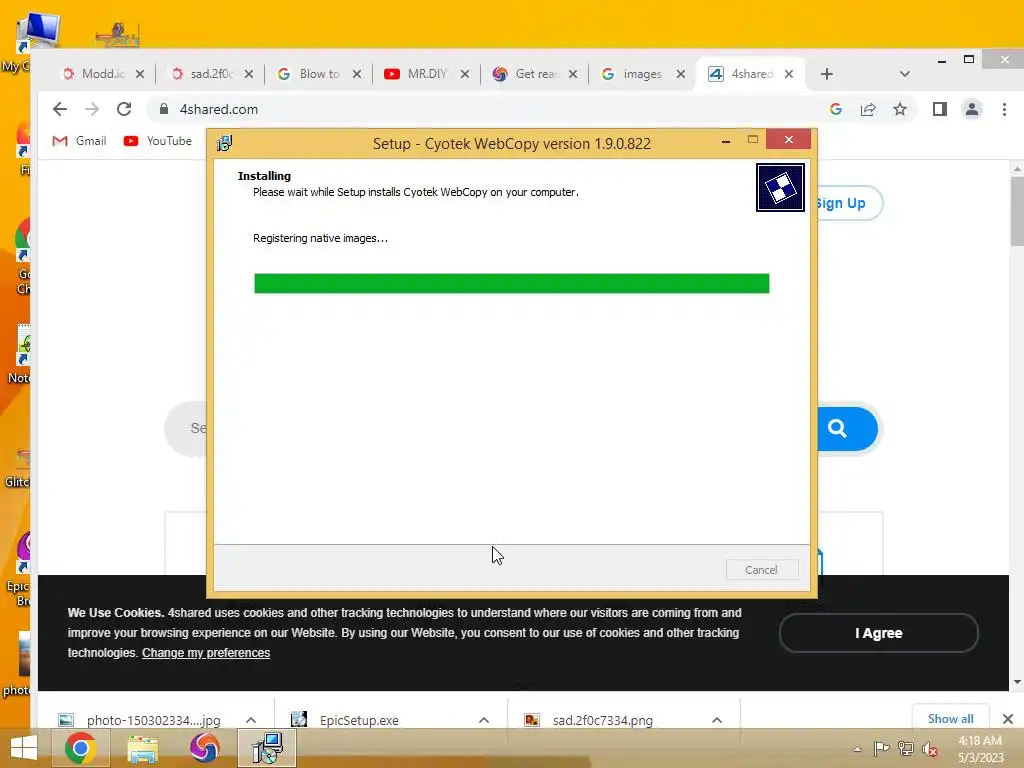Close the 4shared tab
The image size is (1024, 768).
tap(789, 74)
